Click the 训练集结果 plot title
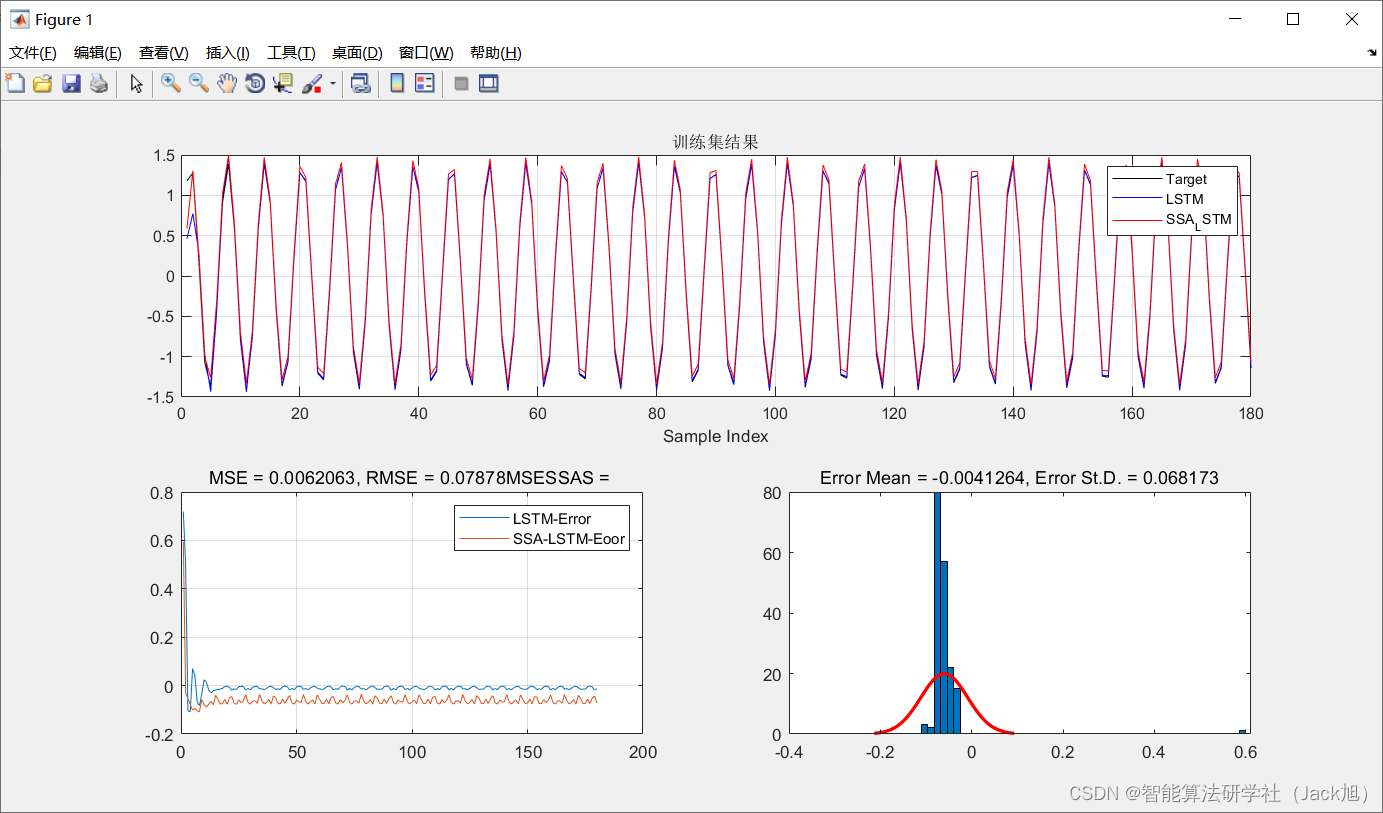The height and width of the screenshot is (813, 1383). pyautogui.click(x=716, y=142)
